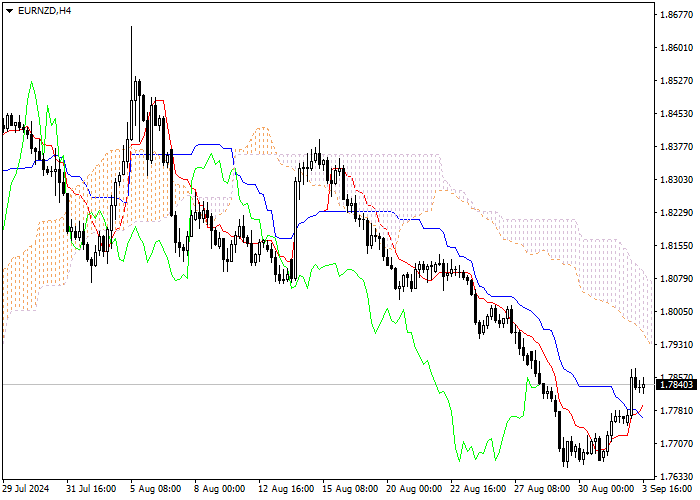
Task: Click the 8 Aug 00:00 time label
Action: (x=220, y=489)
